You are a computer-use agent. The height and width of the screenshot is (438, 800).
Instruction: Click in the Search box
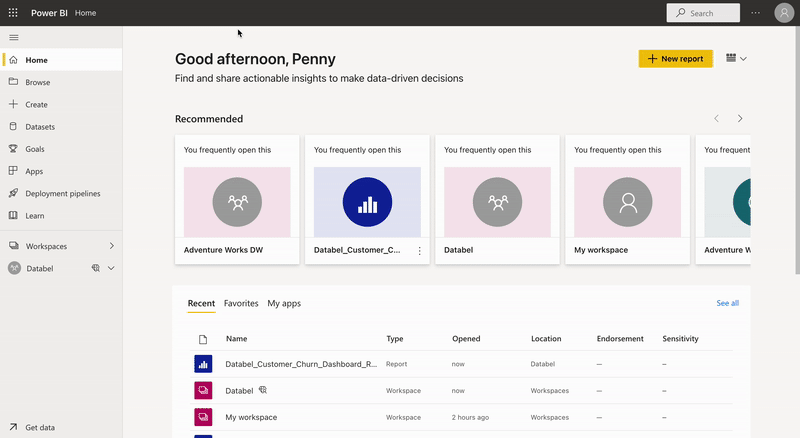pyautogui.click(x=703, y=13)
